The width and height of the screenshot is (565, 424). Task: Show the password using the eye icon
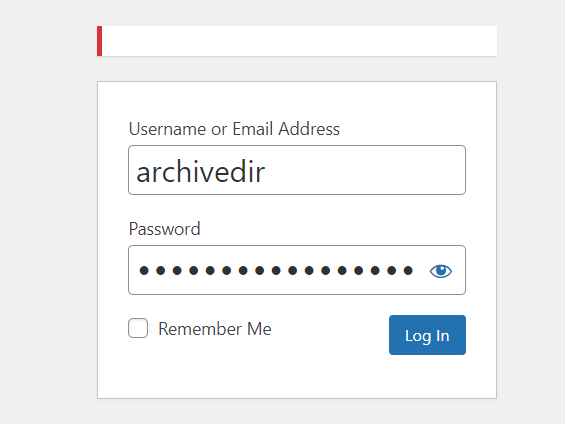440,271
